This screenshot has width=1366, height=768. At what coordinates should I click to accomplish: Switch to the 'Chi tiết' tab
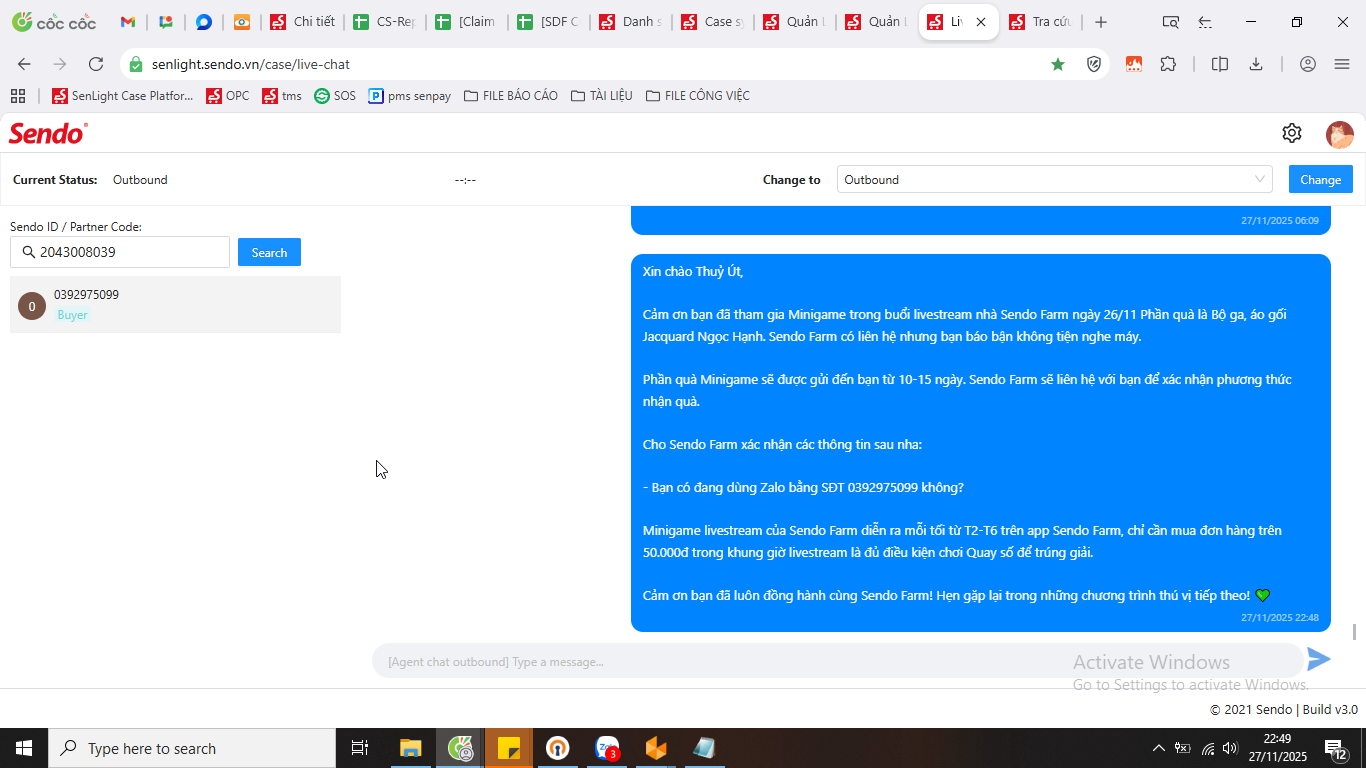point(303,22)
